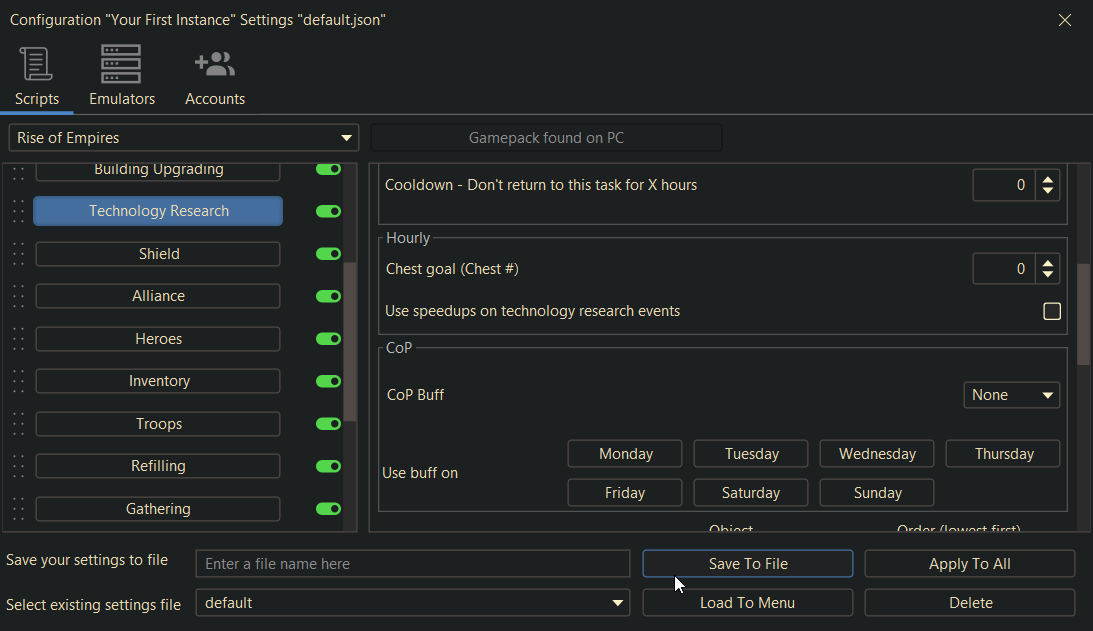Grab the Technology Research drag handle
1093x631 pixels.
[x=19, y=211]
